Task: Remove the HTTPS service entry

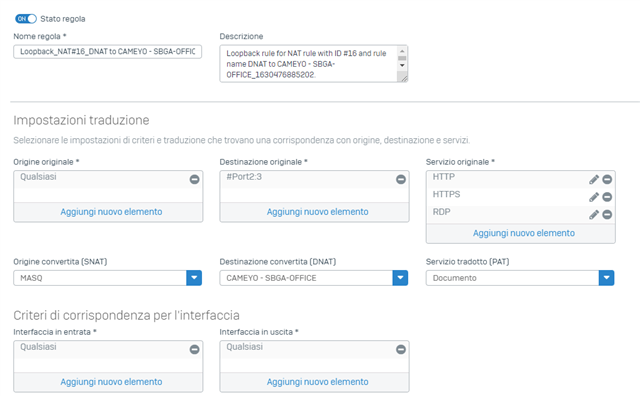Action: pyautogui.click(x=607, y=197)
